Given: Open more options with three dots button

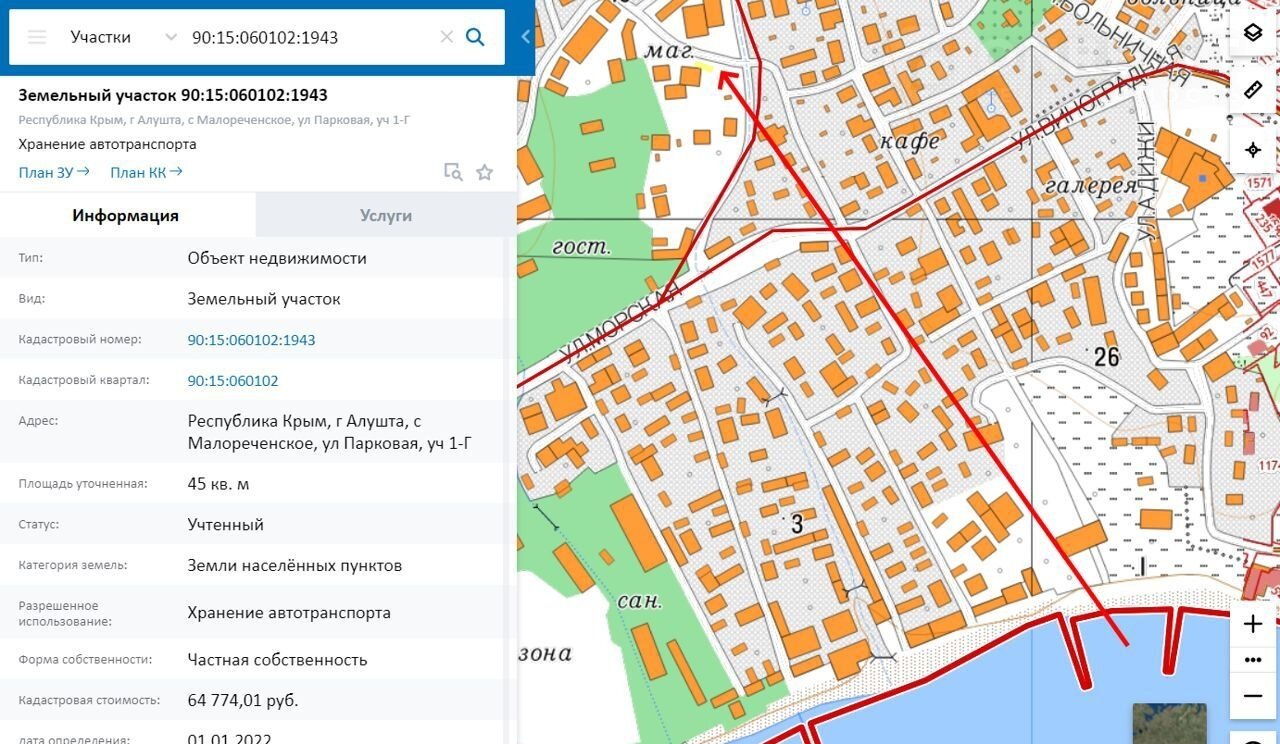Looking at the screenshot, I should click(x=1253, y=660).
